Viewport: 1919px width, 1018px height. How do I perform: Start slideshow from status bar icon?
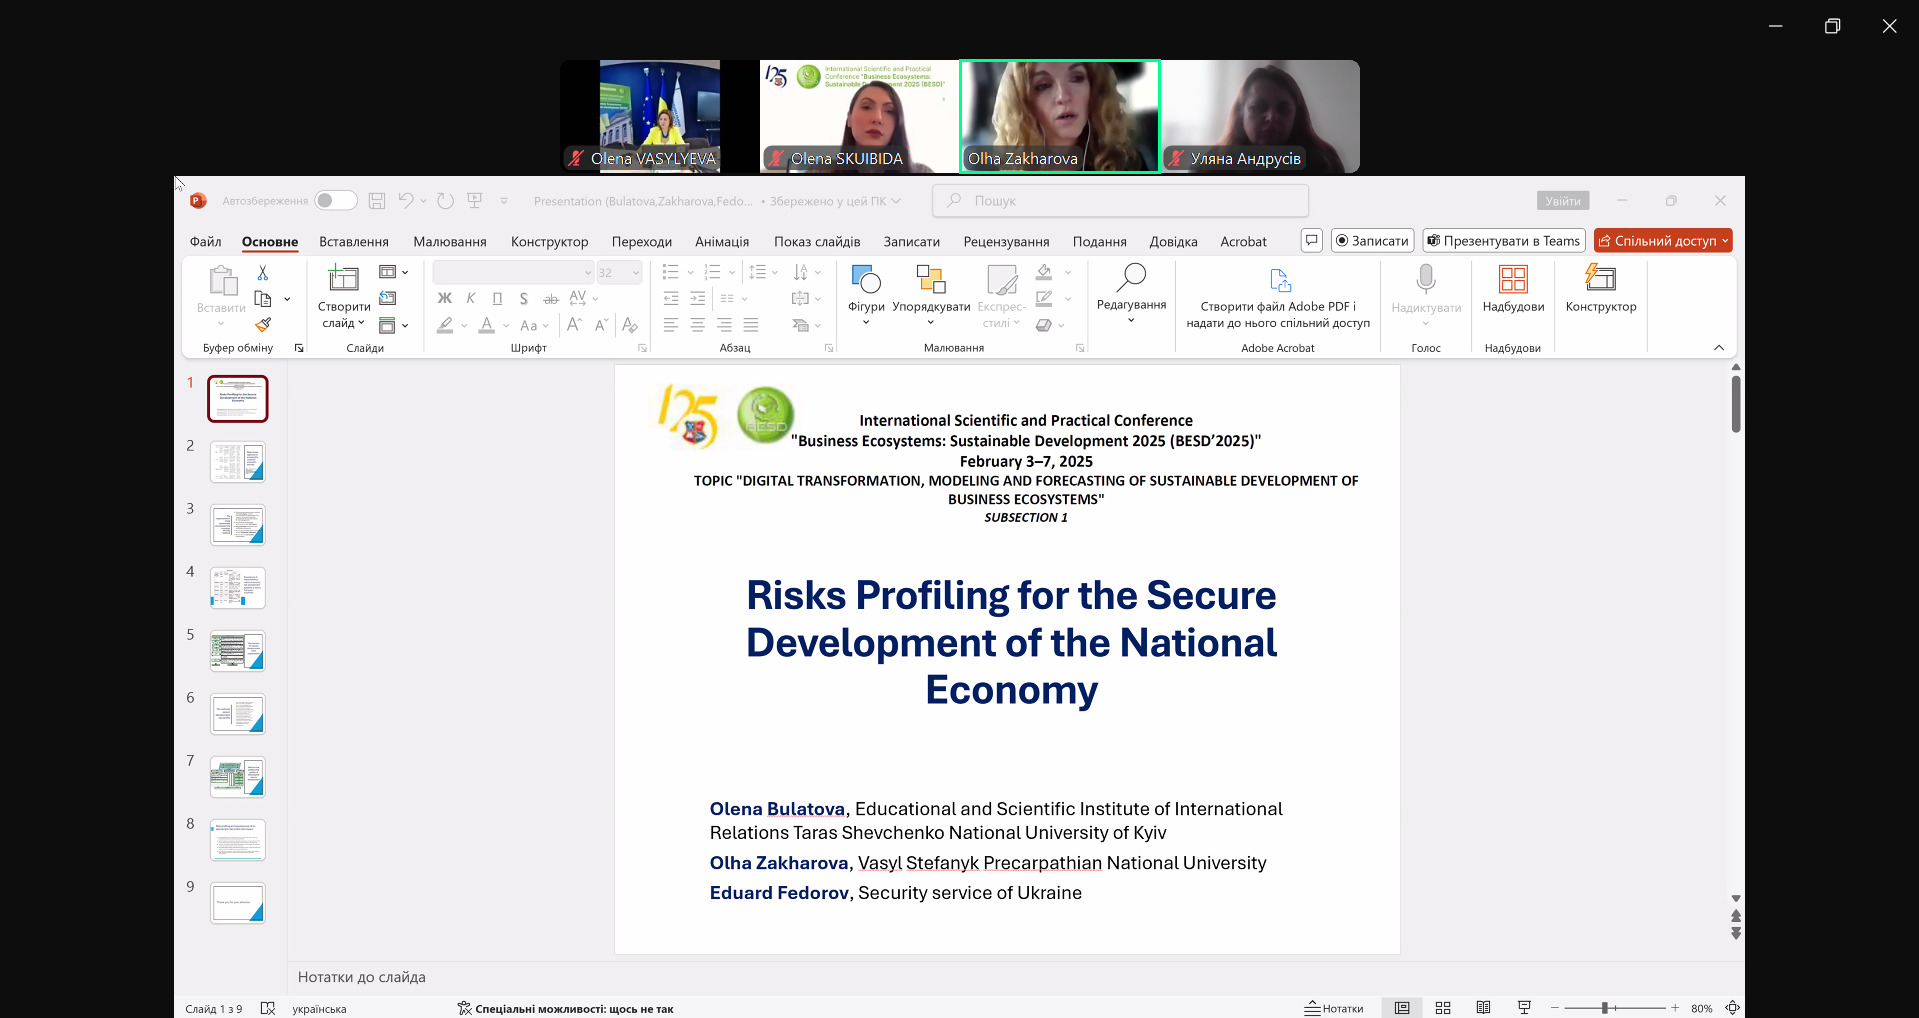1524,1008
